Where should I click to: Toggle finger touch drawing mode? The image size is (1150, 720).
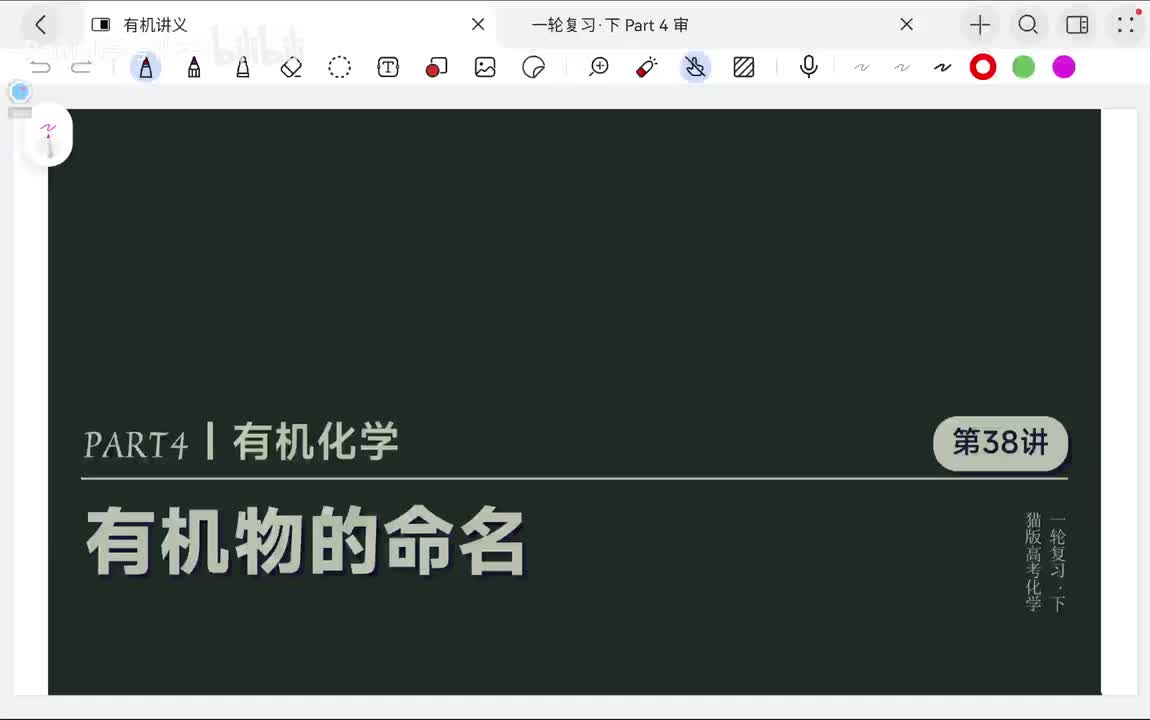[695, 67]
